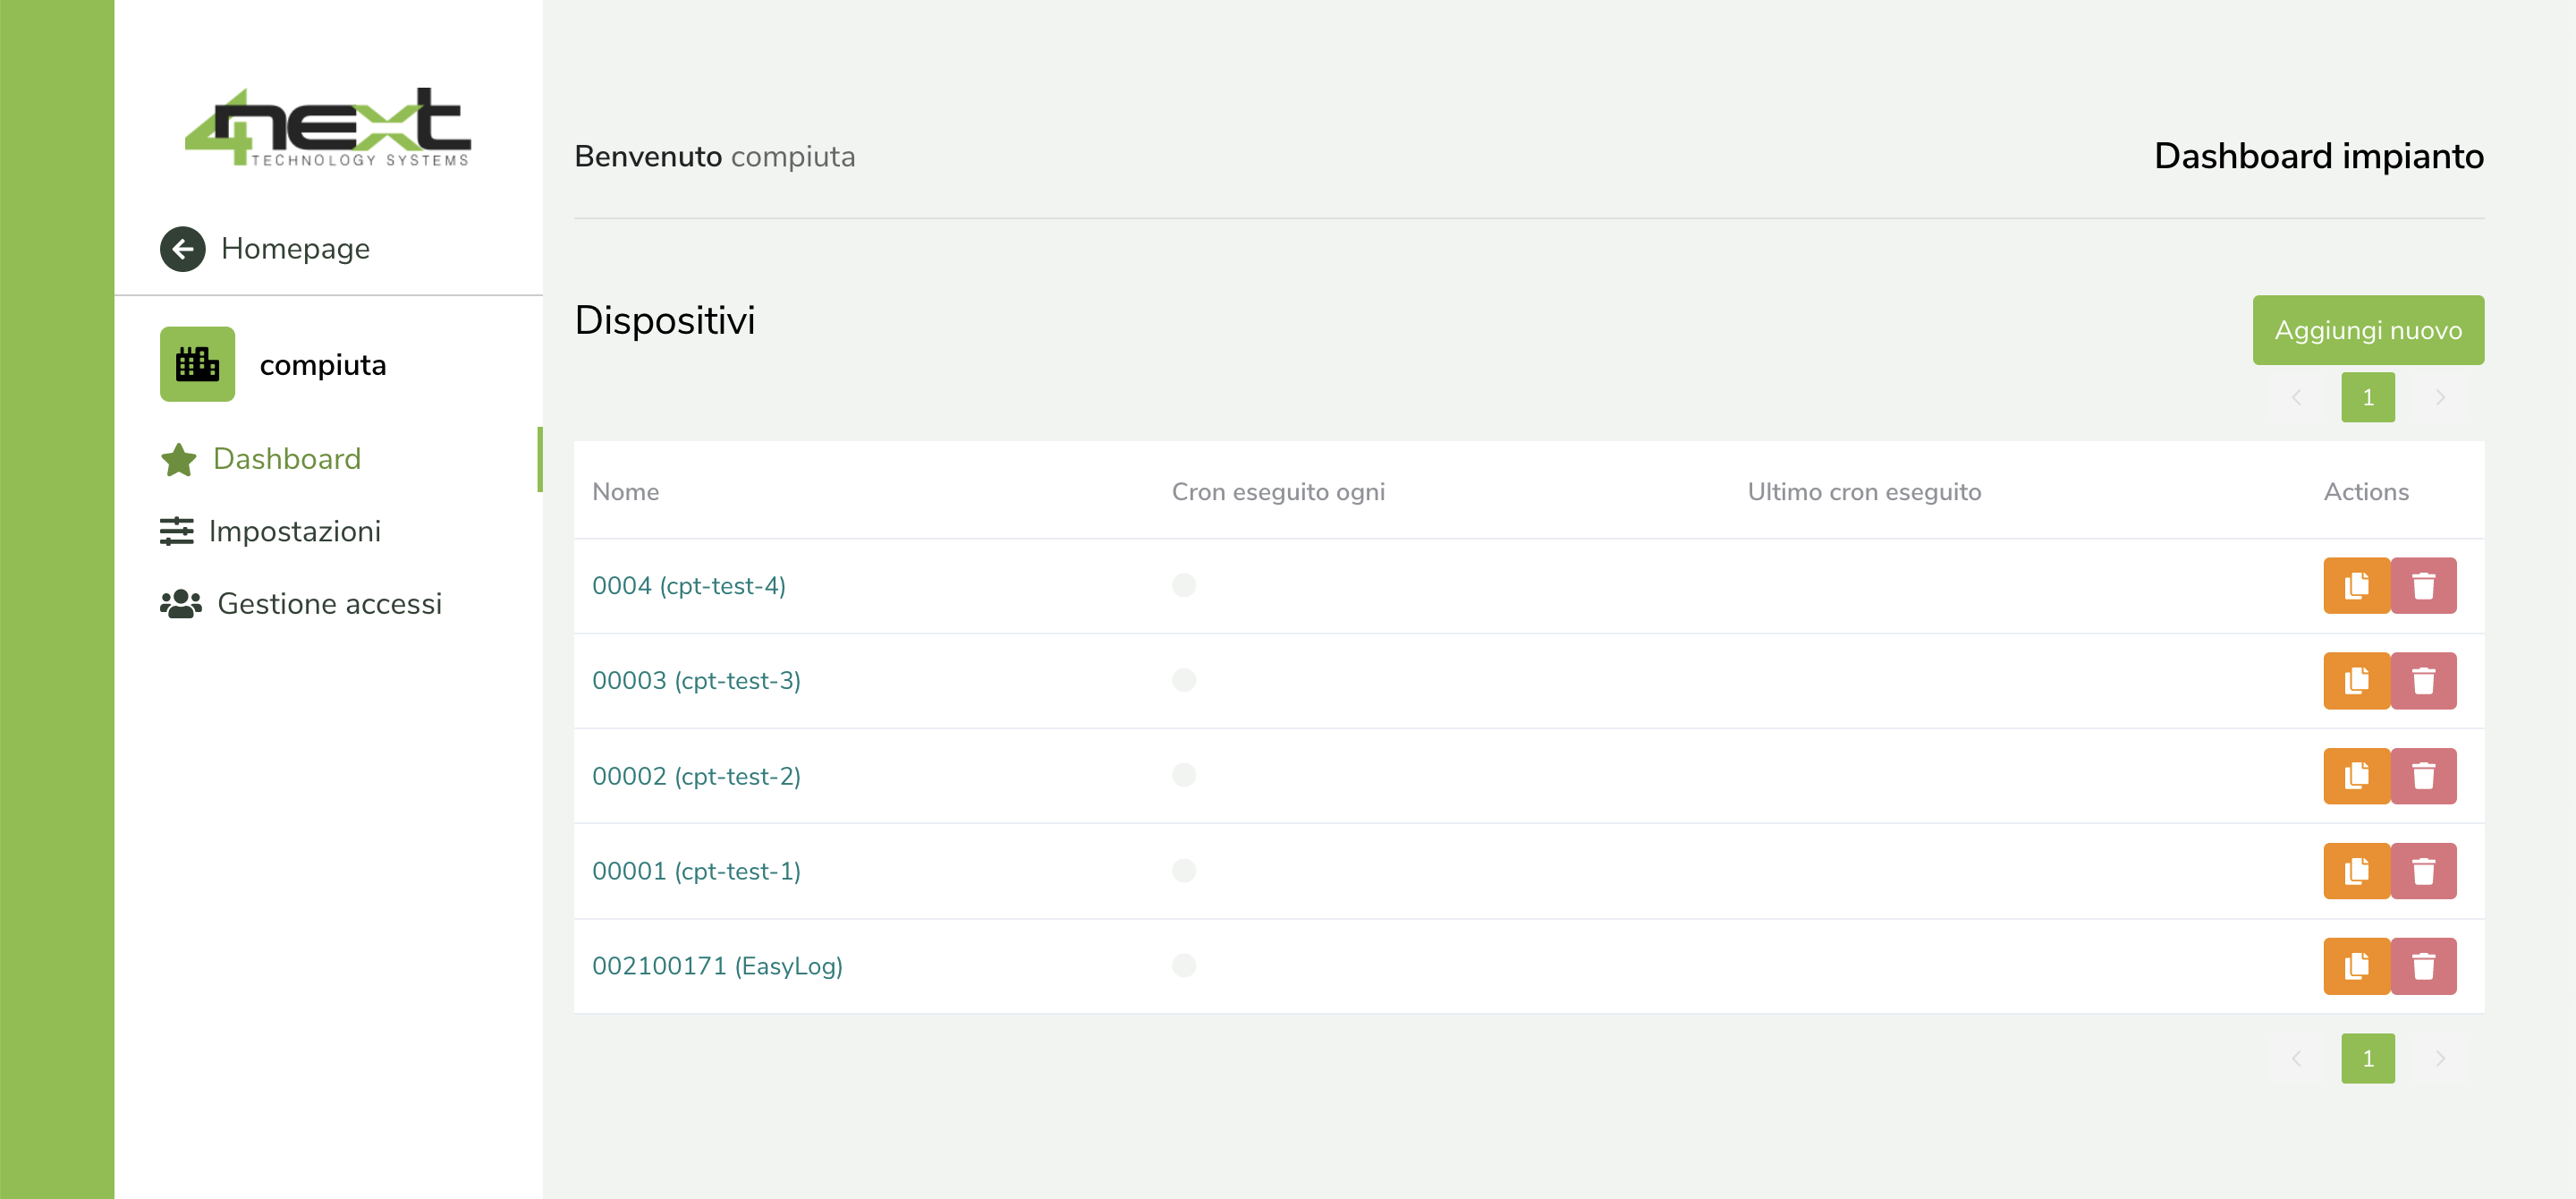Go to previous page in top pagination
2576x1199 pixels.
click(2296, 397)
